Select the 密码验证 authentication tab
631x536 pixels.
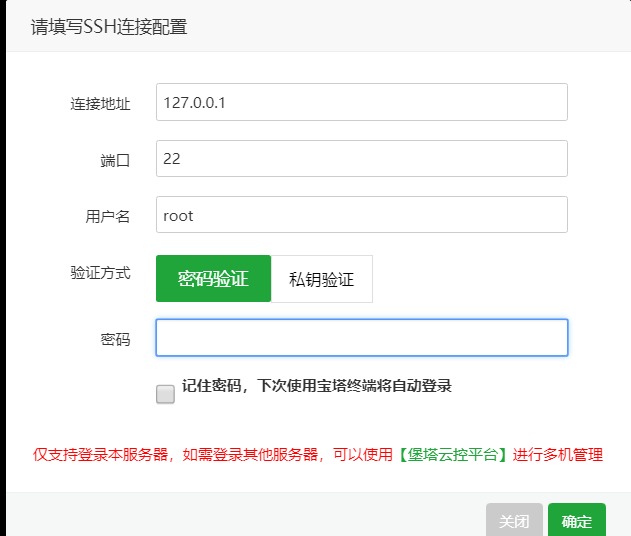pos(213,278)
